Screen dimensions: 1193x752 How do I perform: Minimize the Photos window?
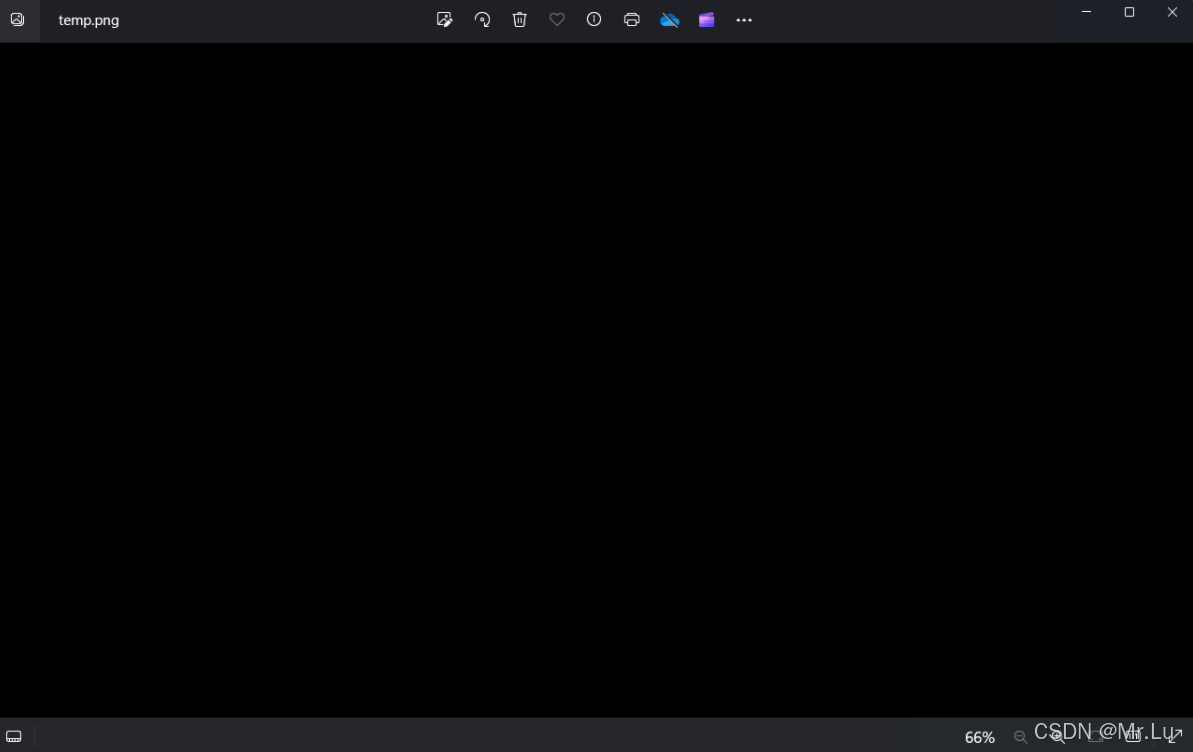click(x=1085, y=12)
